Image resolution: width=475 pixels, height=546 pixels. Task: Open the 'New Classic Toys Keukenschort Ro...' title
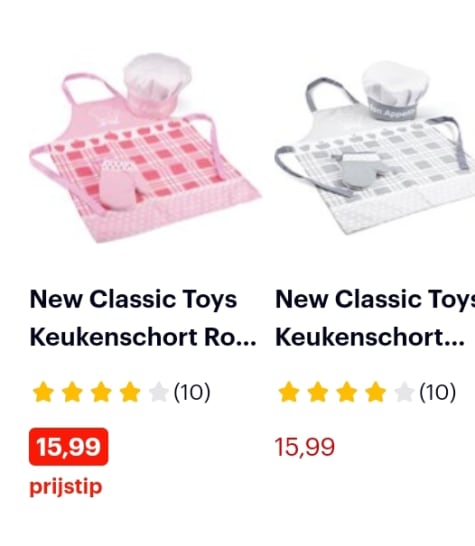(143, 318)
